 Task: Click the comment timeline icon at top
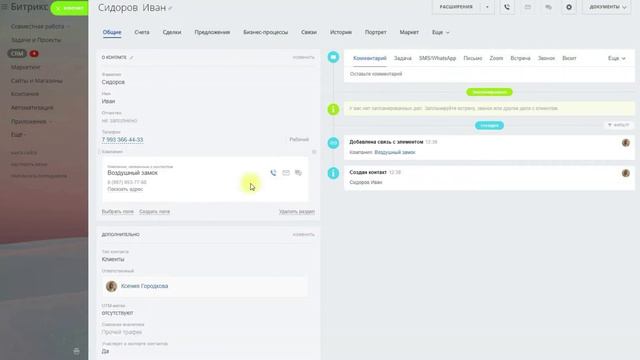tap(333, 57)
